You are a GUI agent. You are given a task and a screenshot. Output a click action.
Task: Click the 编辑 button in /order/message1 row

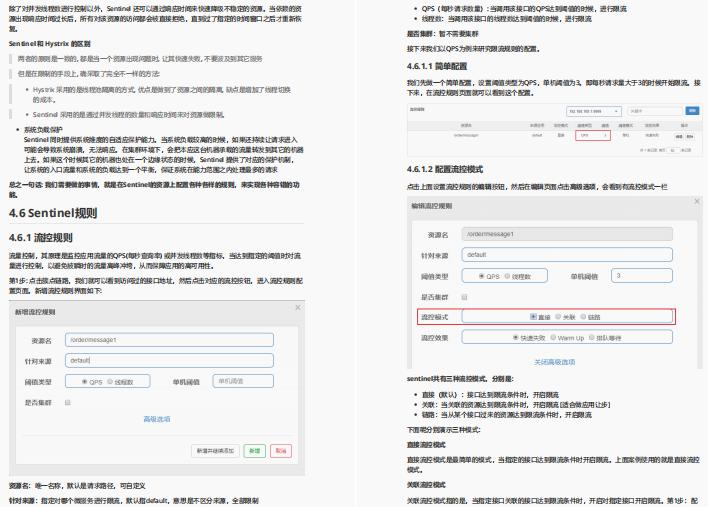679,136
